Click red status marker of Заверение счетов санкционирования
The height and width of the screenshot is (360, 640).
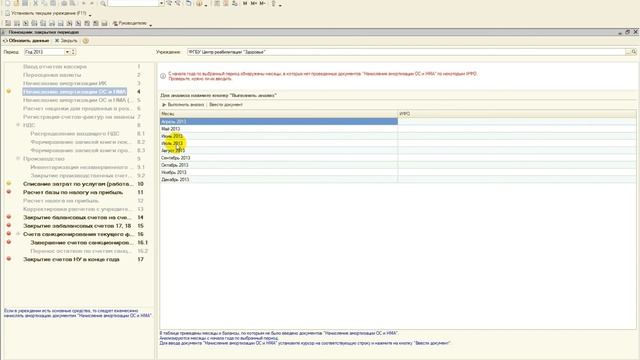[9, 242]
